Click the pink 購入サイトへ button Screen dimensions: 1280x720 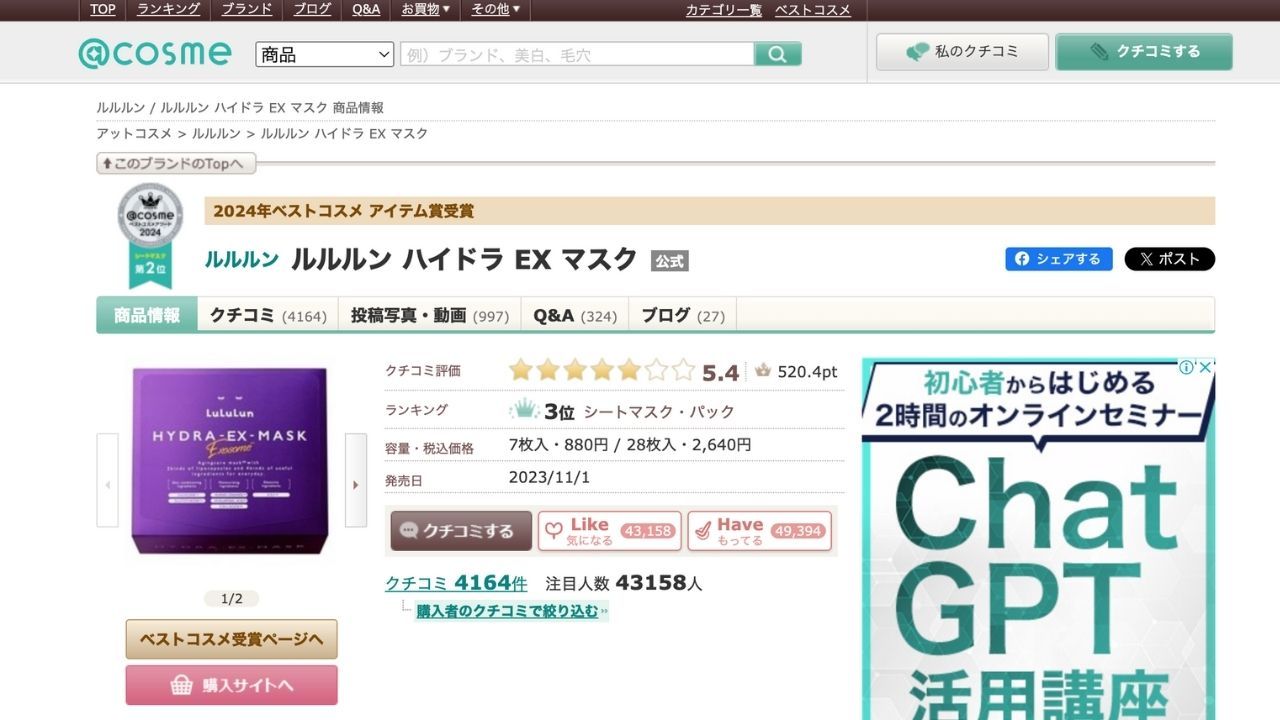[x=231, y=685]
